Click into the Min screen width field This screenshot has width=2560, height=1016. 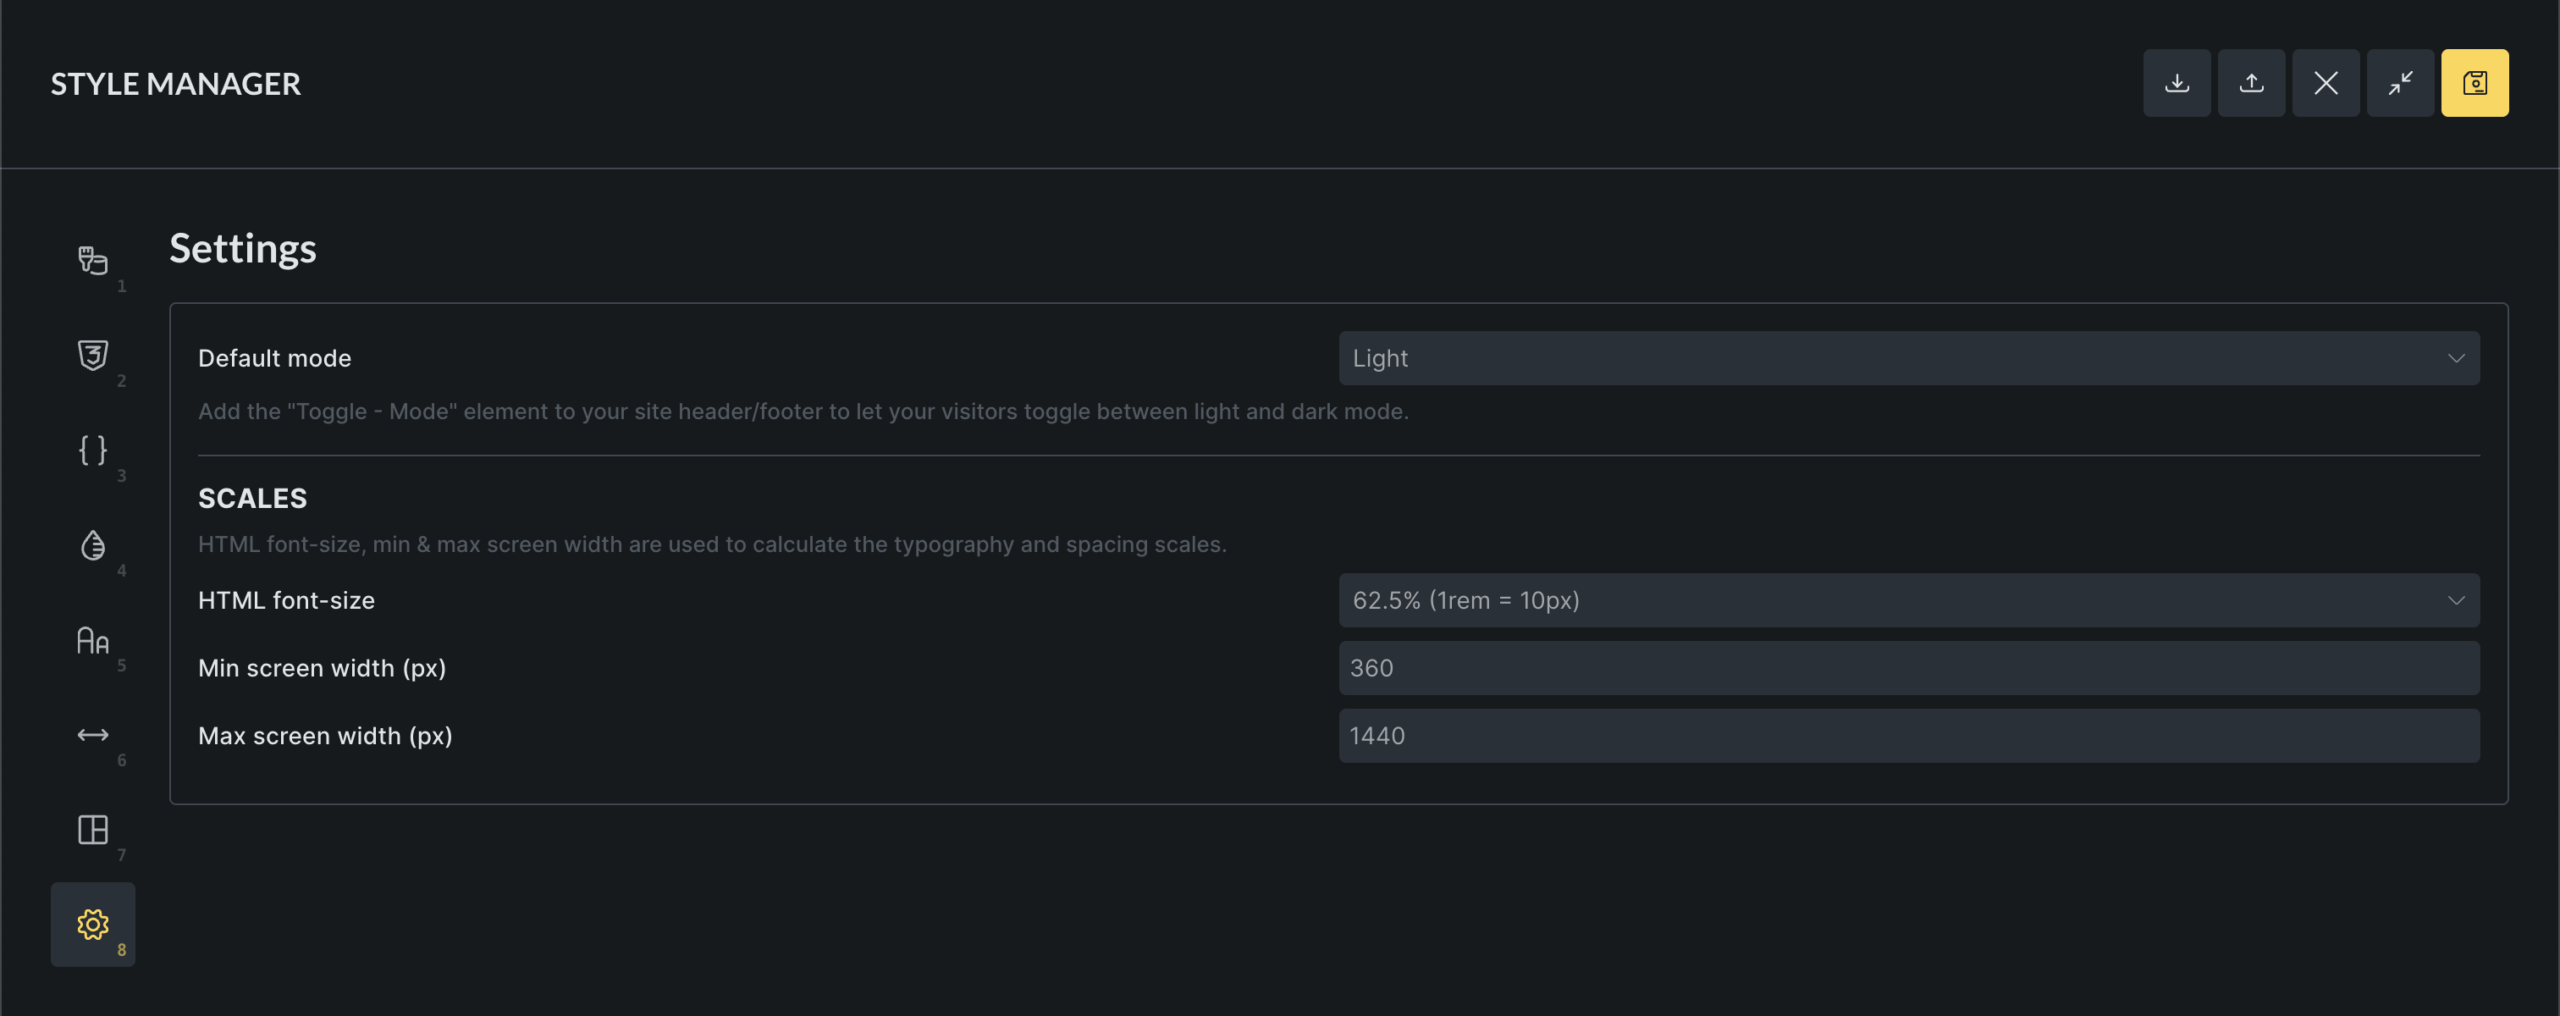tap(1908, 668)
